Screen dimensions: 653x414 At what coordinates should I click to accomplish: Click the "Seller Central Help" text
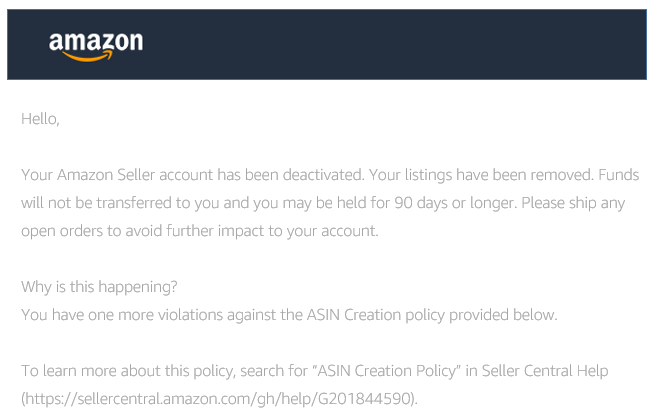[545, 371]
